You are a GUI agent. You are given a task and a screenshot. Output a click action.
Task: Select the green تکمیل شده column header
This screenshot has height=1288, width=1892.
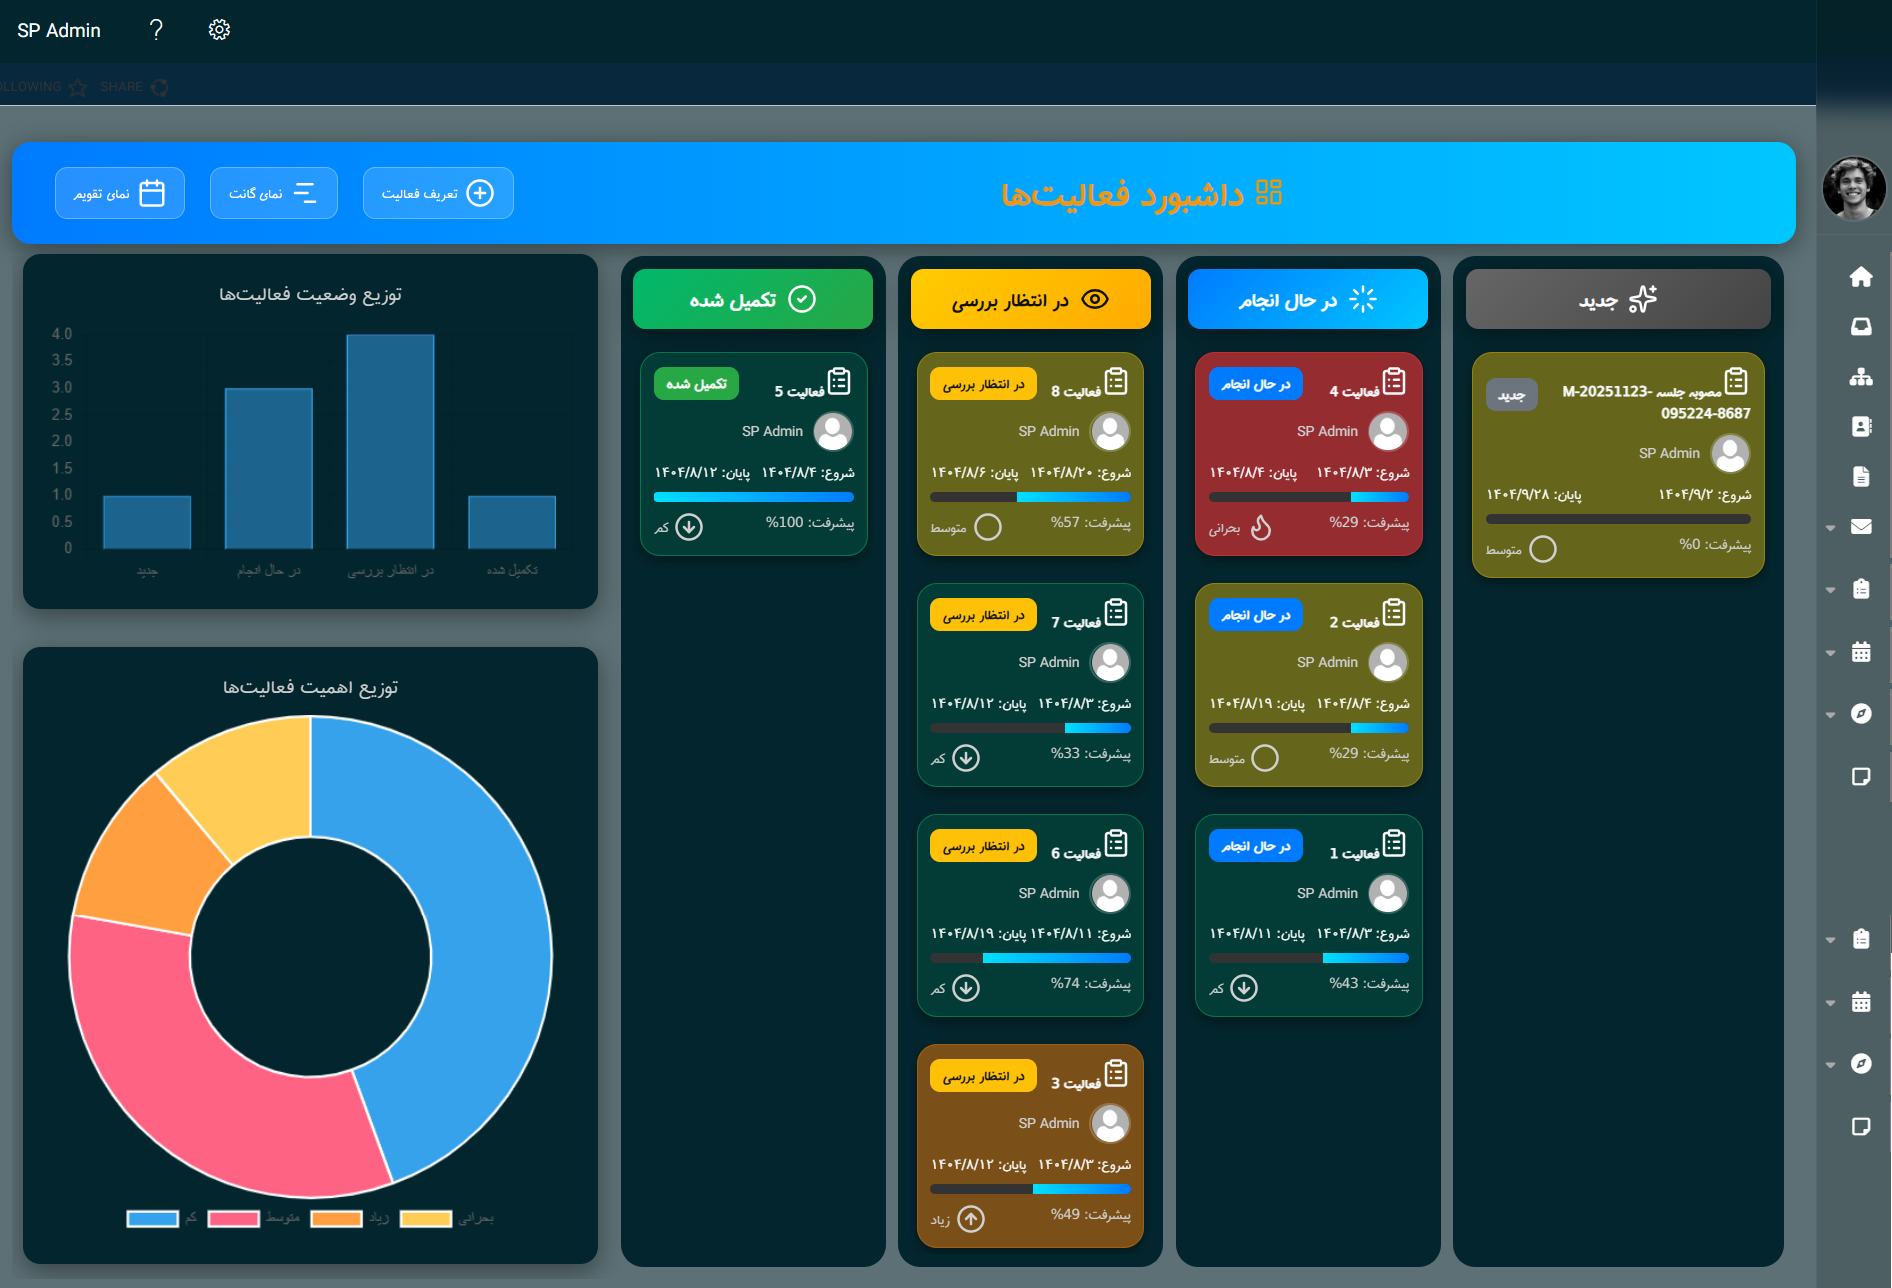(x=752, y=299)
